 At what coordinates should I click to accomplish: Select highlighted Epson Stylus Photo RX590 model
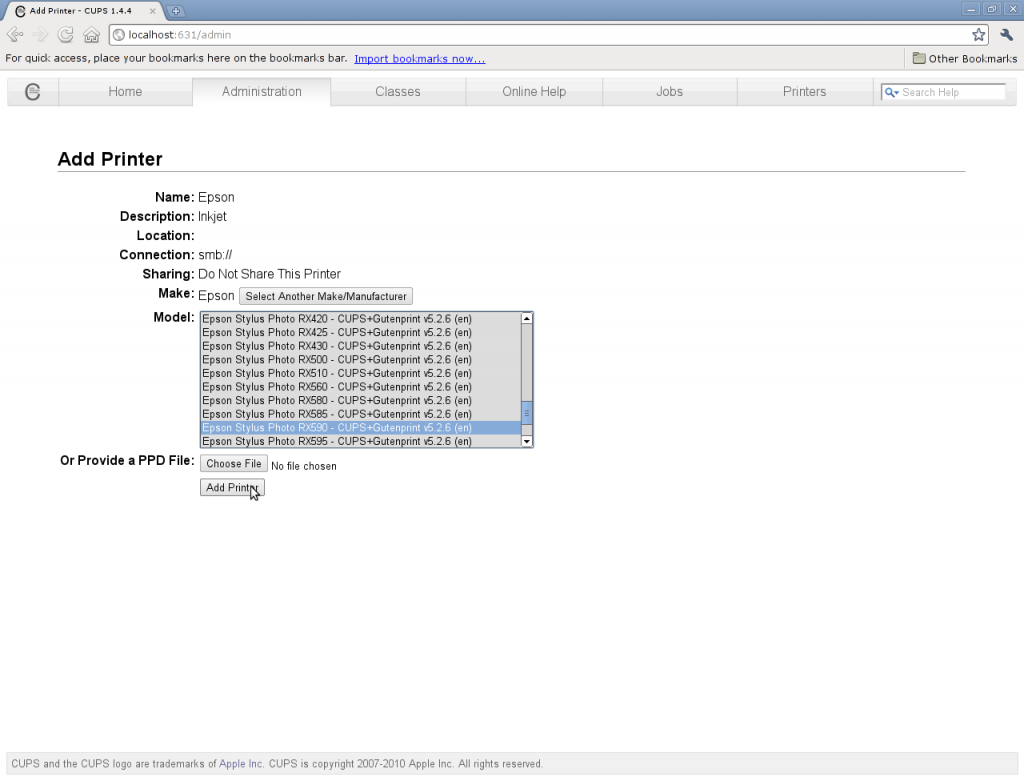coord(361,428)
